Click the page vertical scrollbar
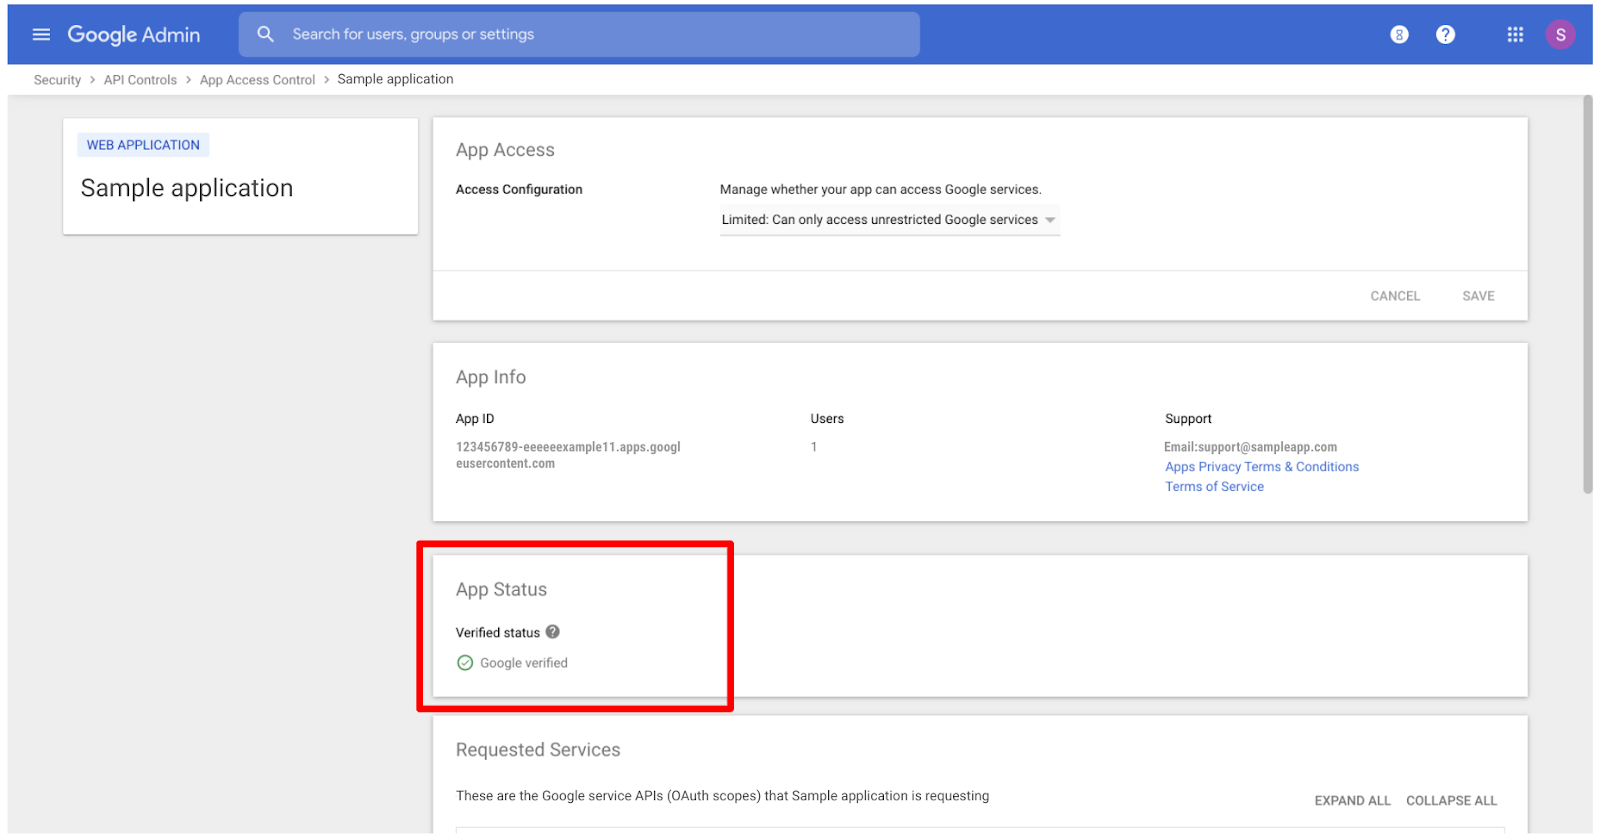 coord(1587,294)
